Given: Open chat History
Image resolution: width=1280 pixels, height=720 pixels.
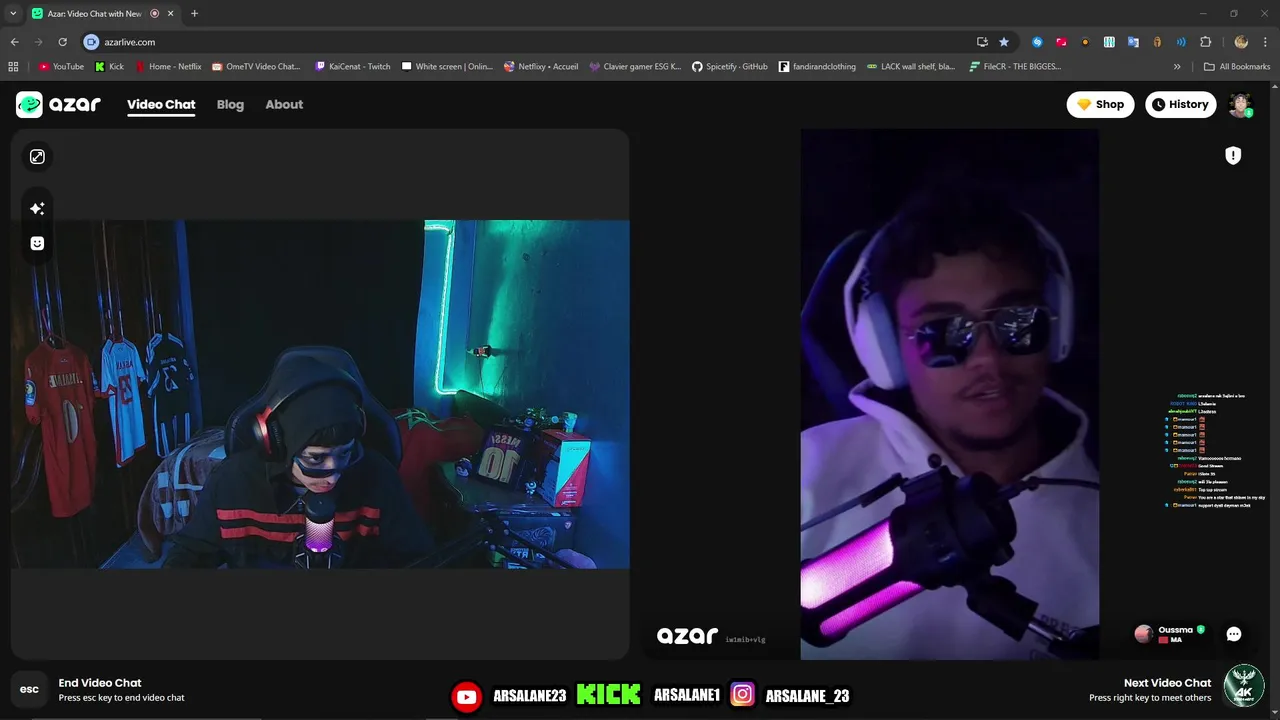Looking at the screenshot, I should pos(1180,104).
